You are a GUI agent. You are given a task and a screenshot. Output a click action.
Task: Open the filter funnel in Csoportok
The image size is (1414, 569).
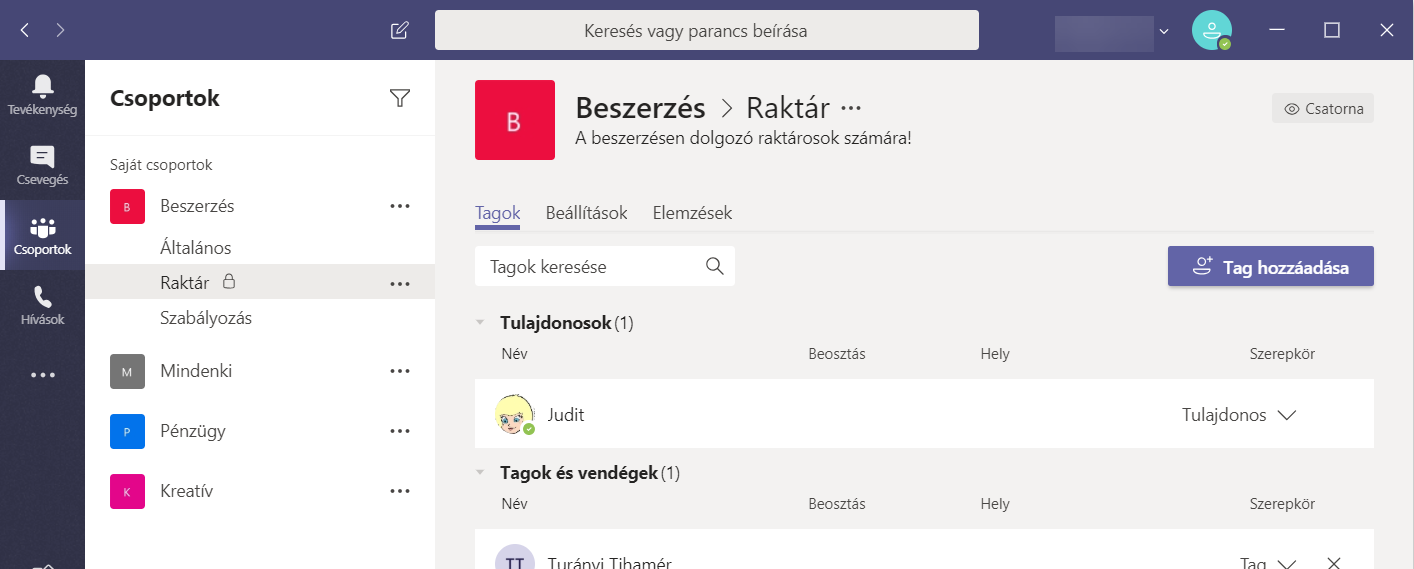(400, 98)
